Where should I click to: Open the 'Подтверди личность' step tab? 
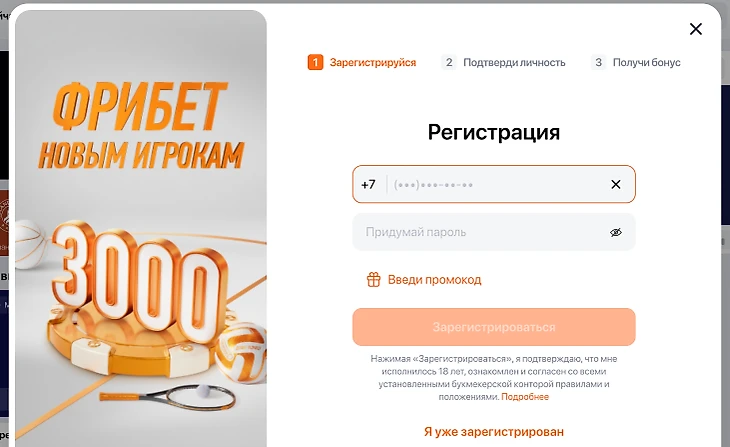514,62
